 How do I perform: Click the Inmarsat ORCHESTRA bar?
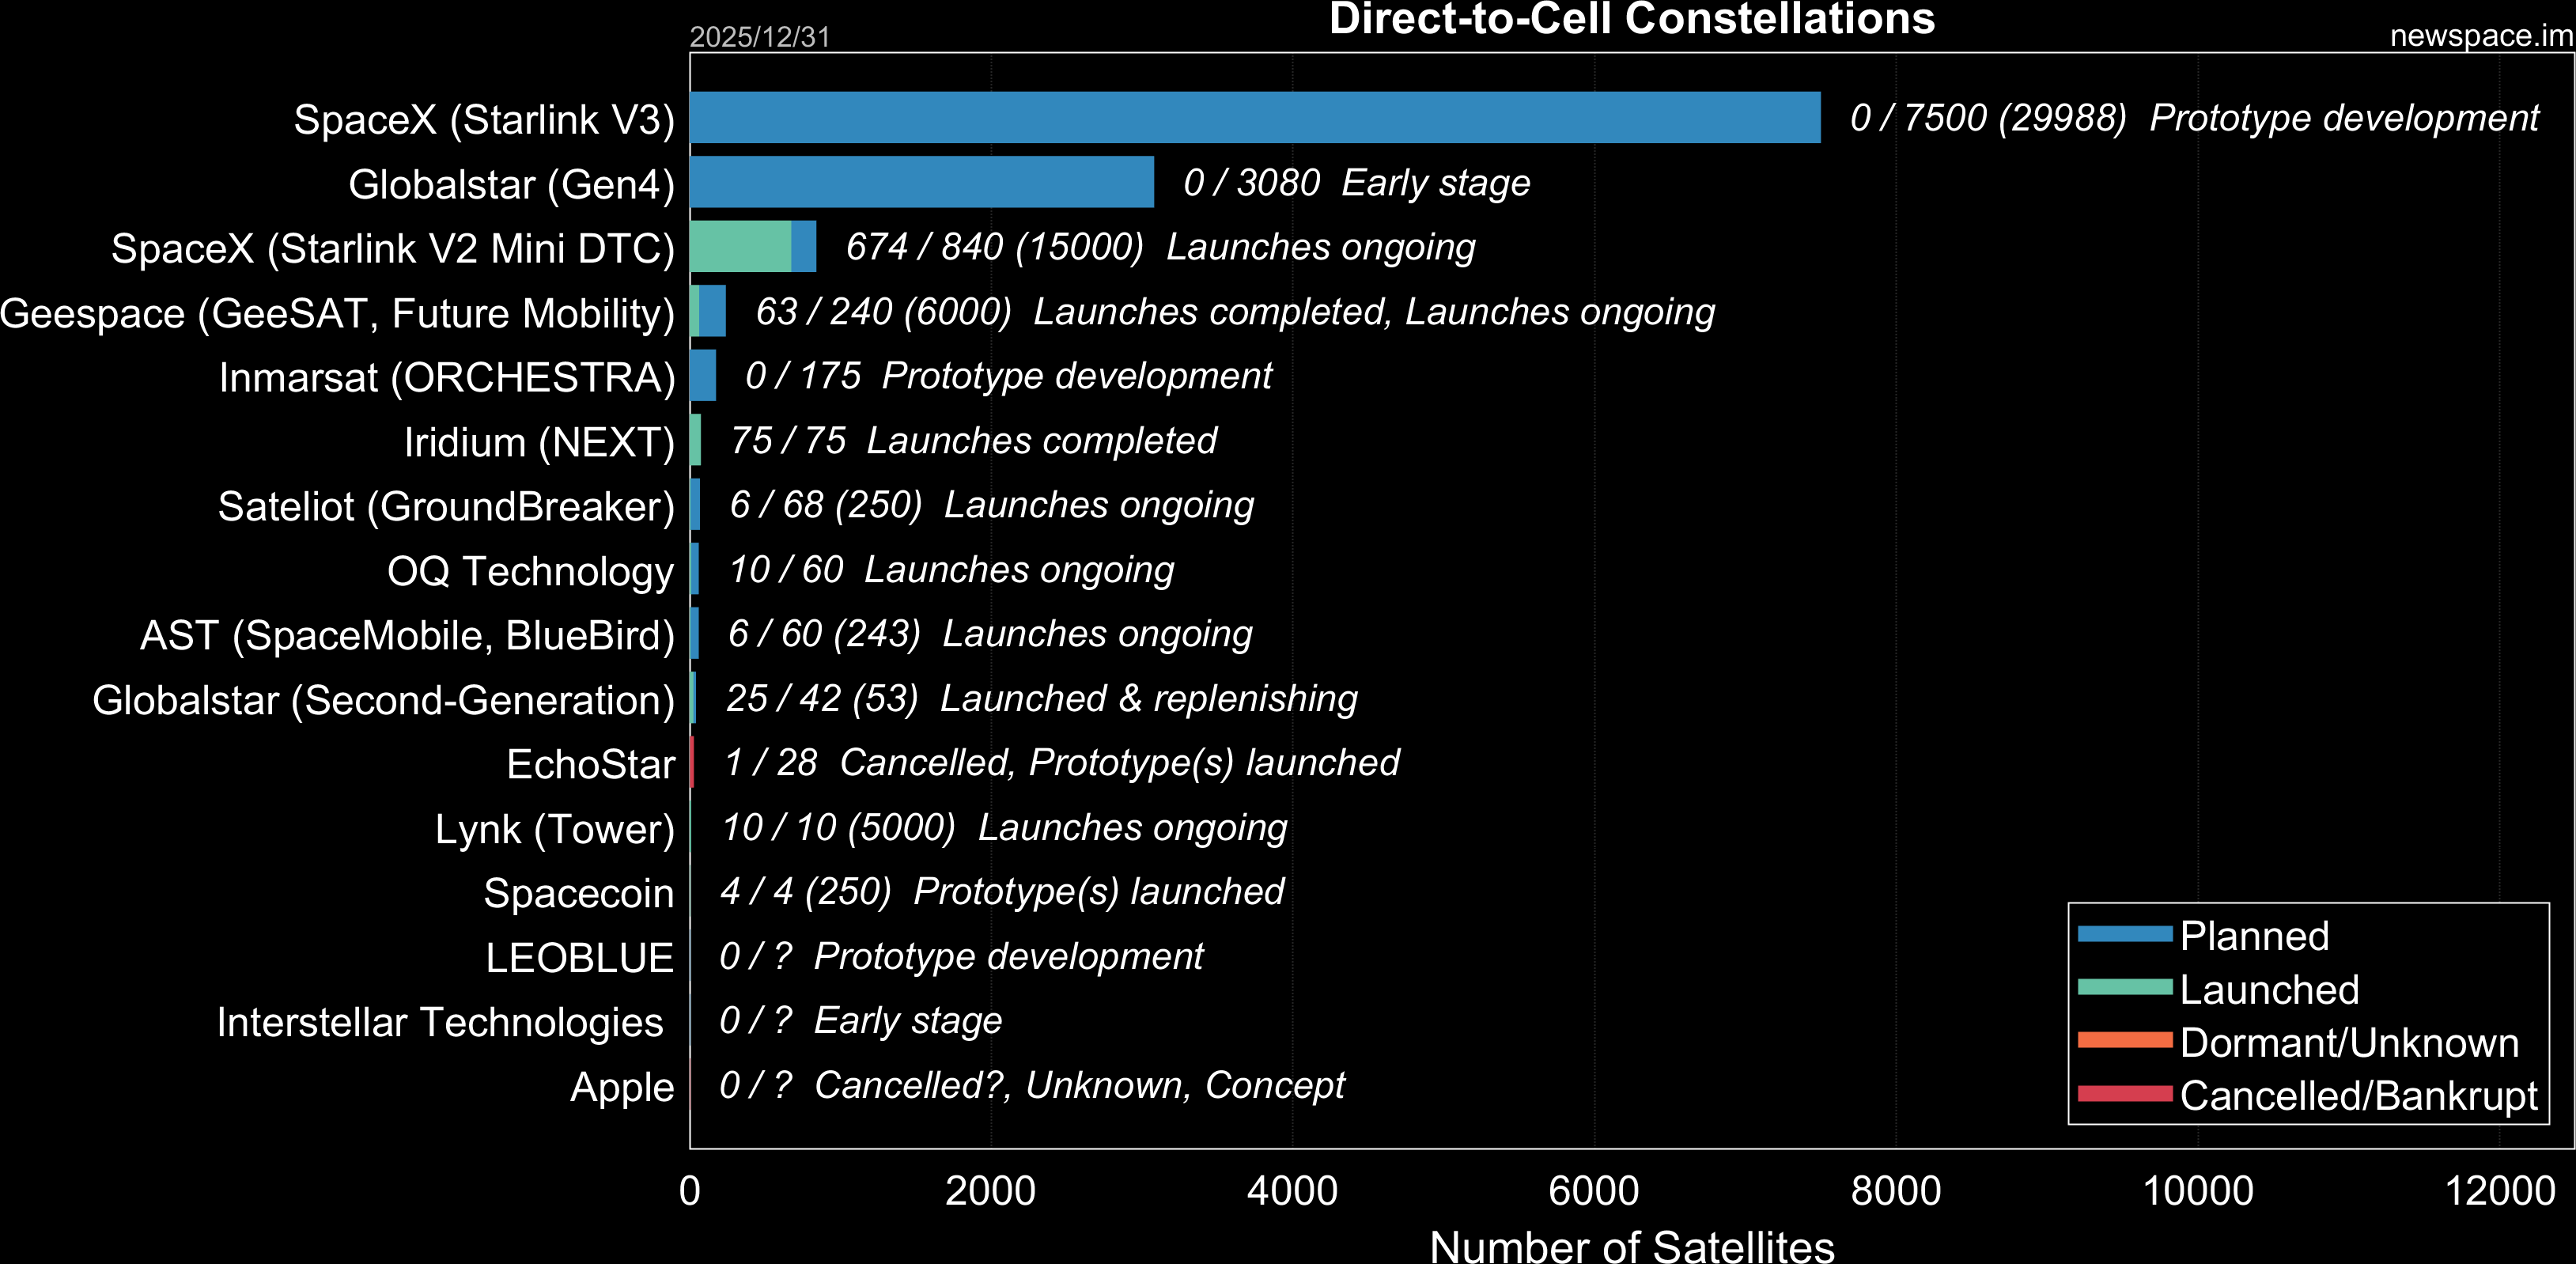coord(703,376)
